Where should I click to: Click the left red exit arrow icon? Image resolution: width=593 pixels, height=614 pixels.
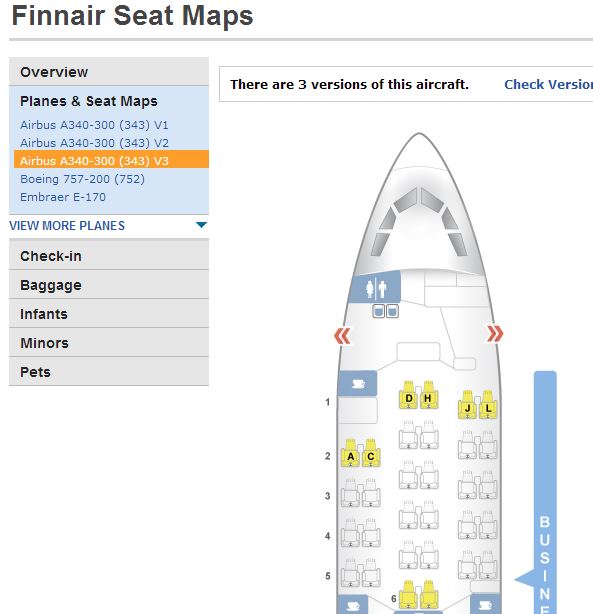342,336
